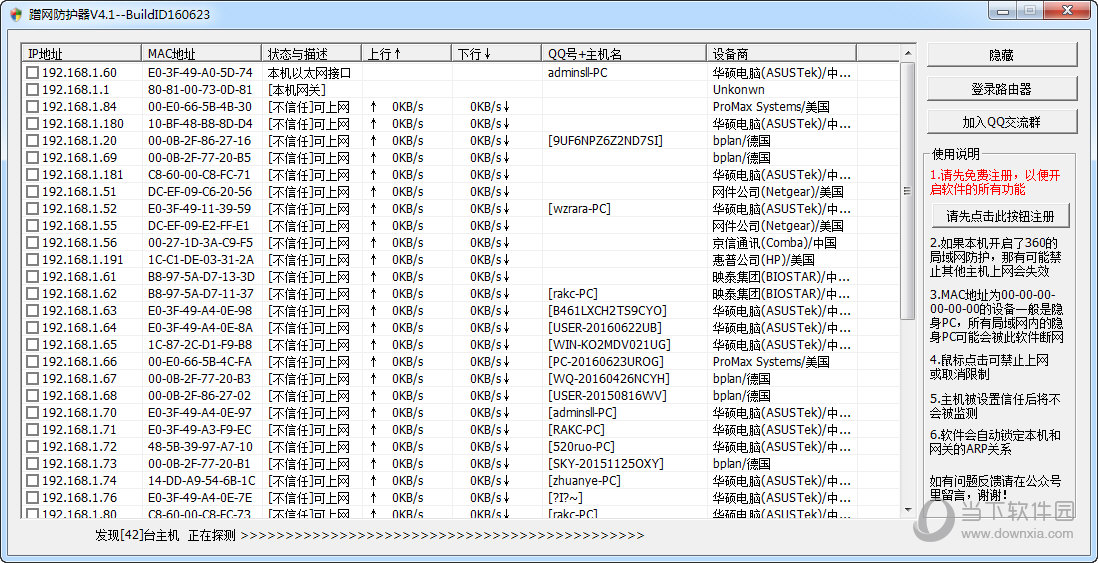Click MAC address 00-27-1D-3A-C9-F5
Viewport: 1098px width, 563px height.
pyautogui.click(x=200, y=242)
